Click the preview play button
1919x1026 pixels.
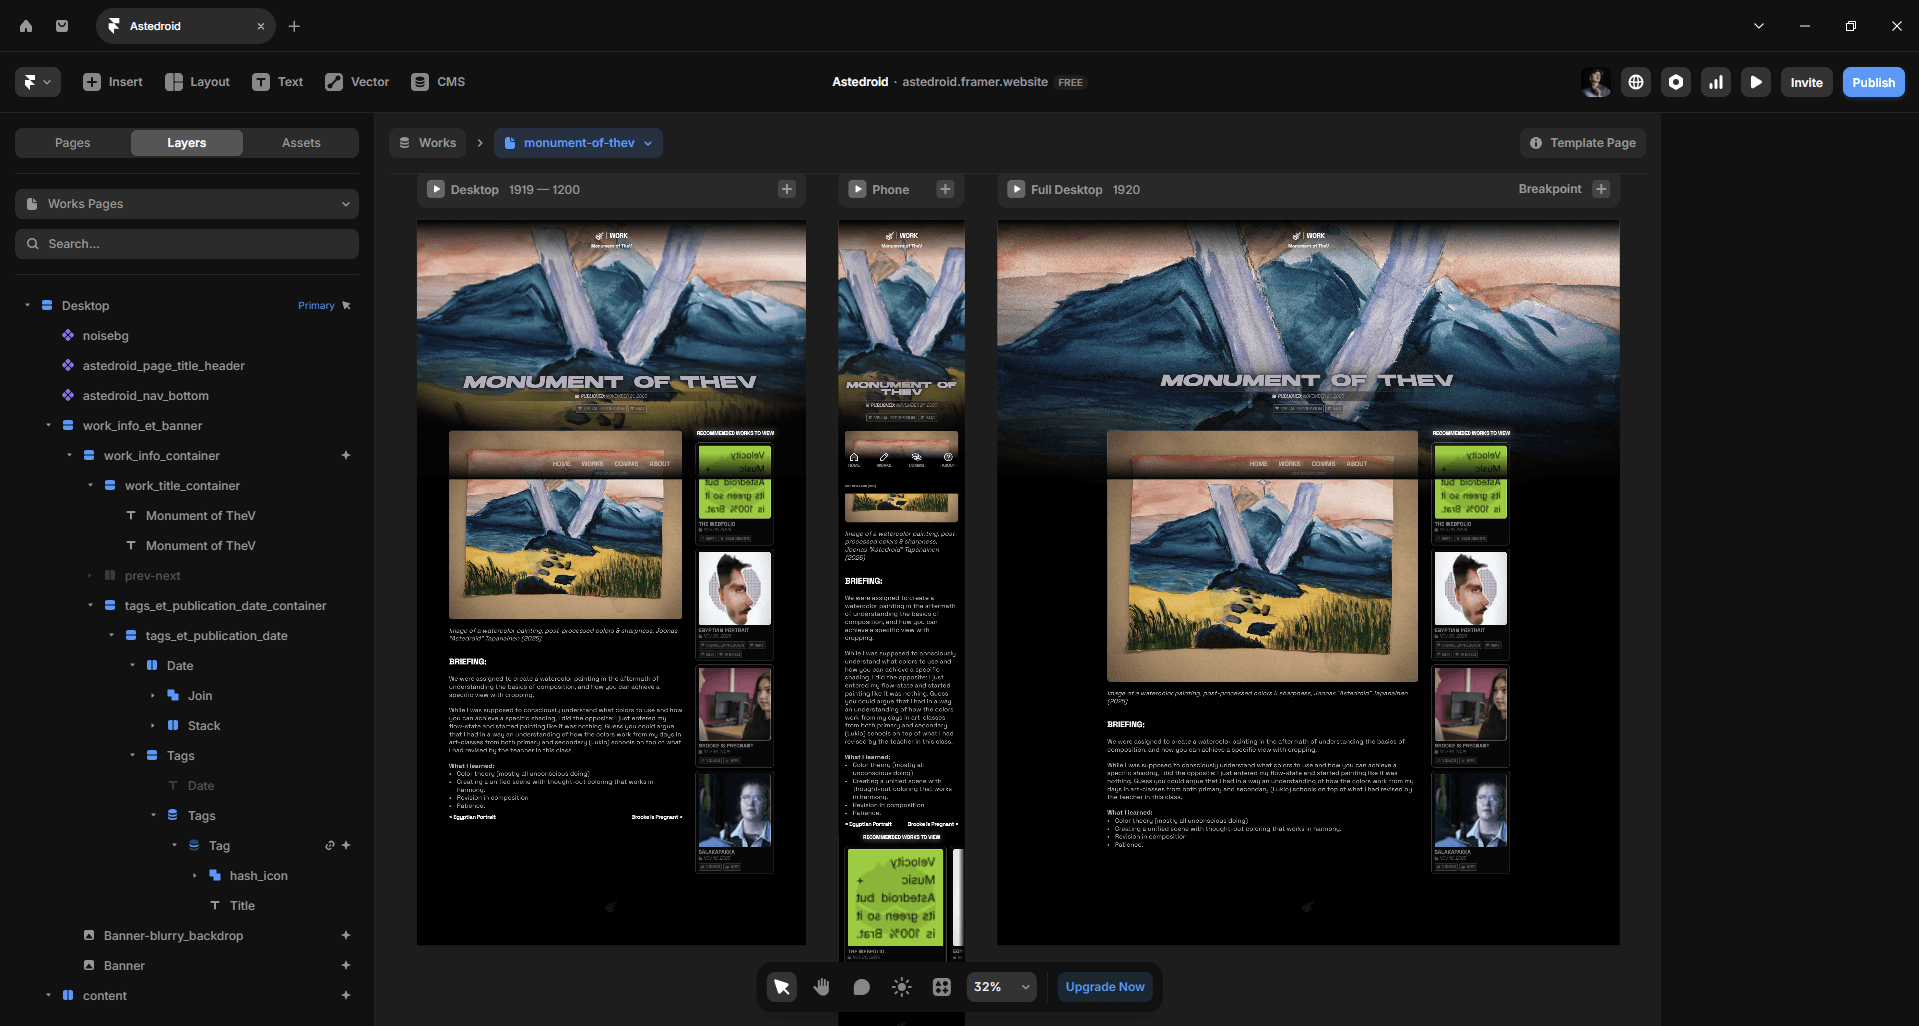click(x=1756, y=82)
